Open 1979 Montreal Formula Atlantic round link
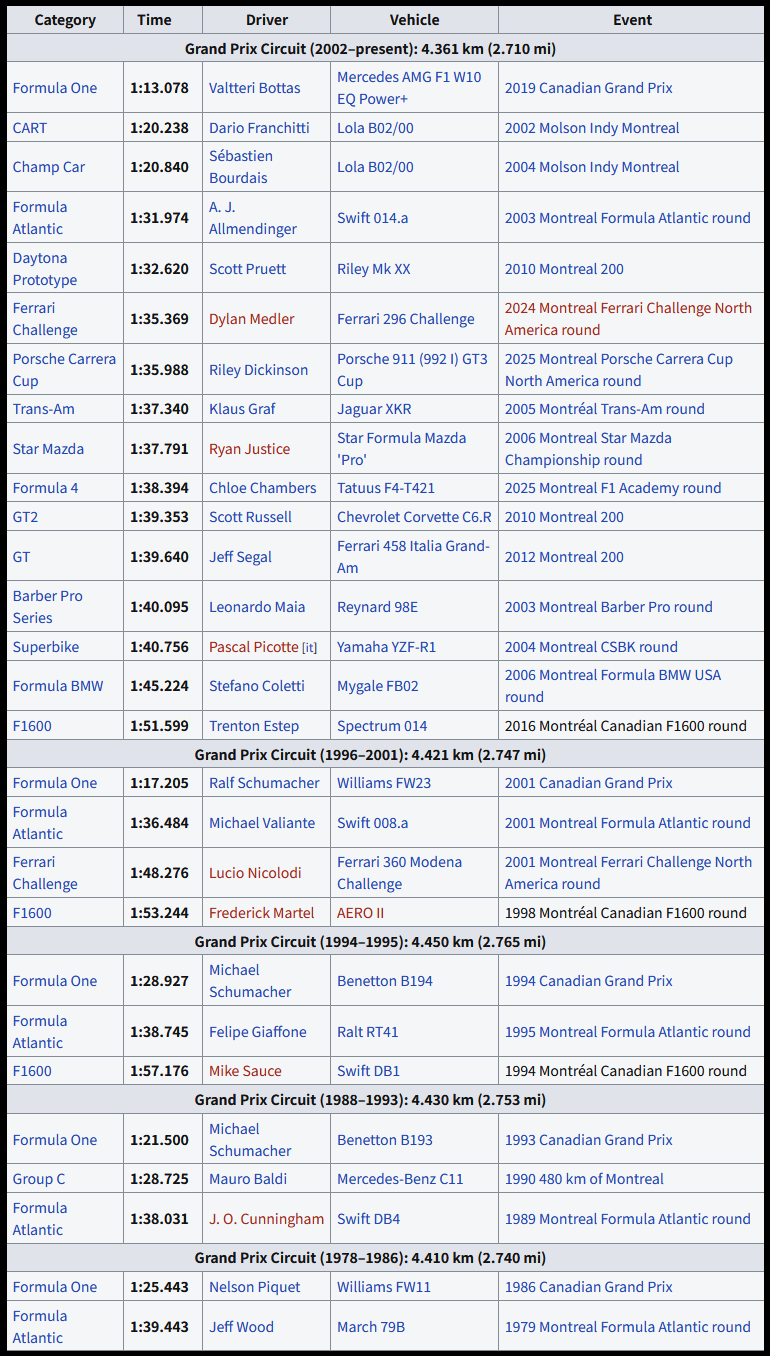The width and height of the screenshot is (770, 1356). point(627,1327)
